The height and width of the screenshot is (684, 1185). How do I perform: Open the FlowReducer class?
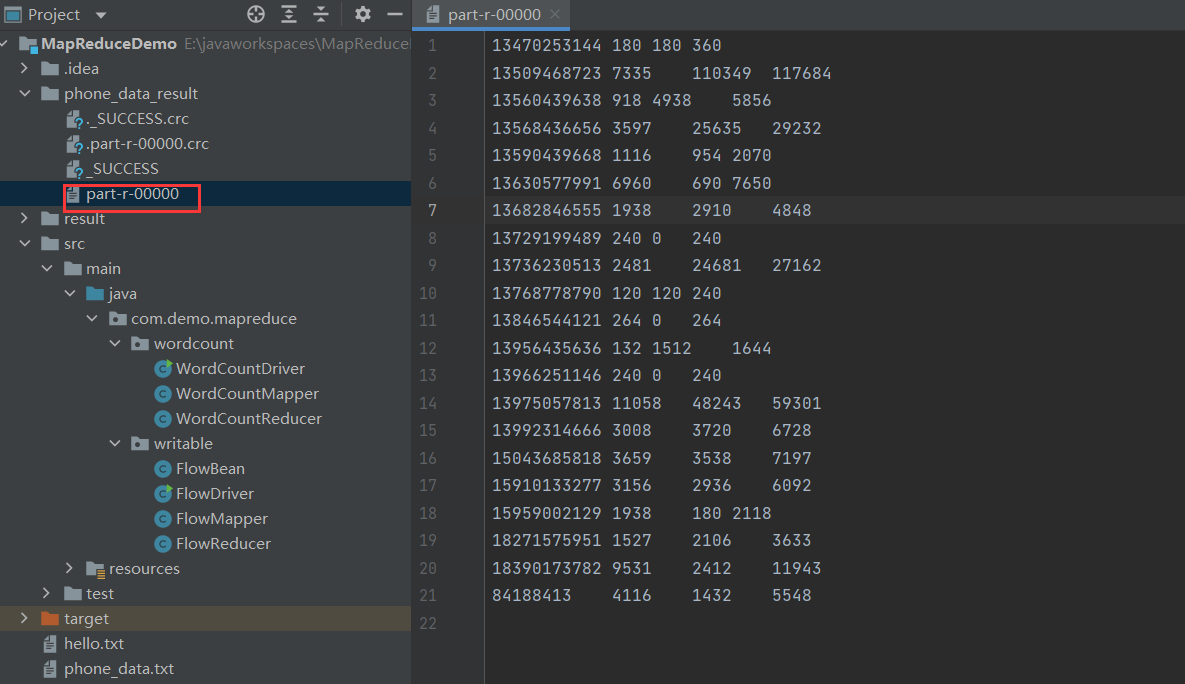click(x=223, y=543)
